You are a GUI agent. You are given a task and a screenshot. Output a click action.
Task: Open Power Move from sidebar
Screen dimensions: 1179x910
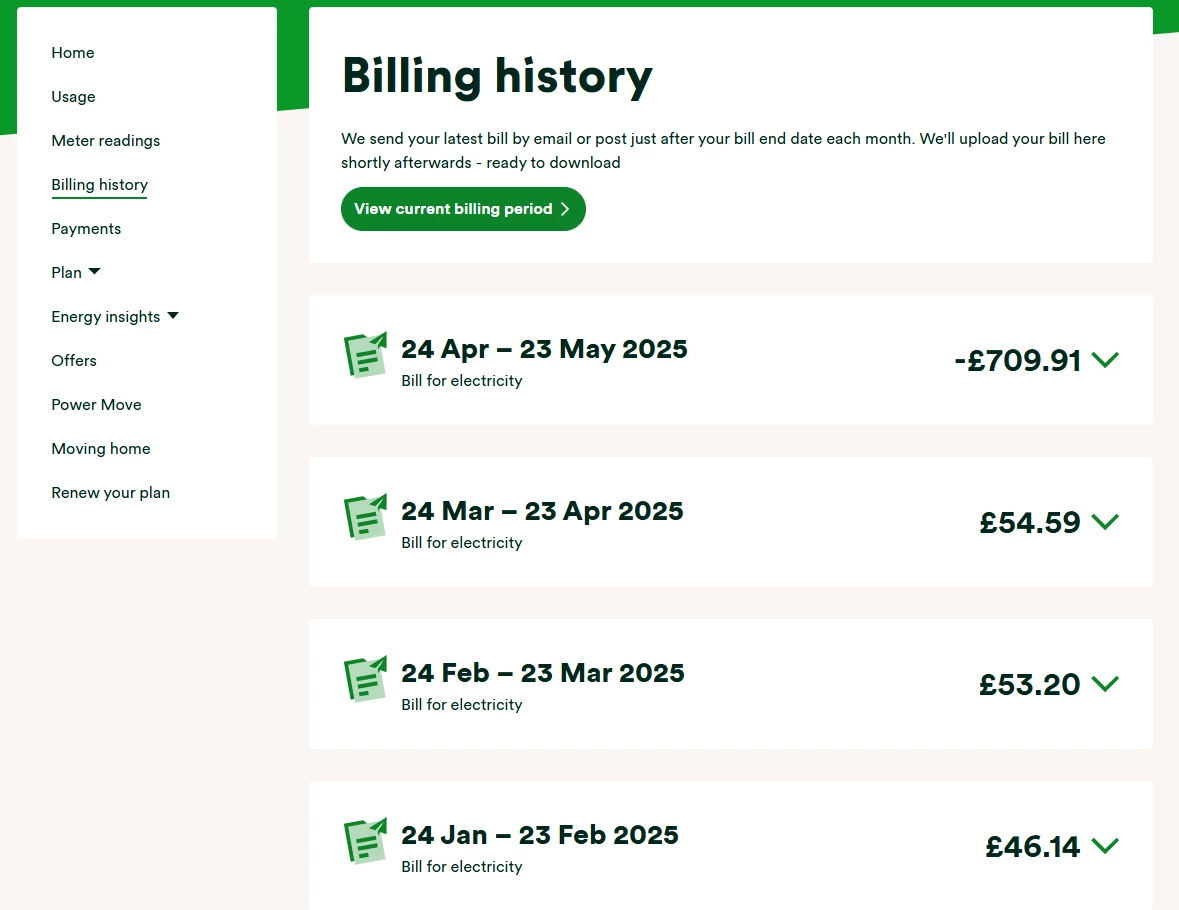pyautogui.click(x=96, y=405)
